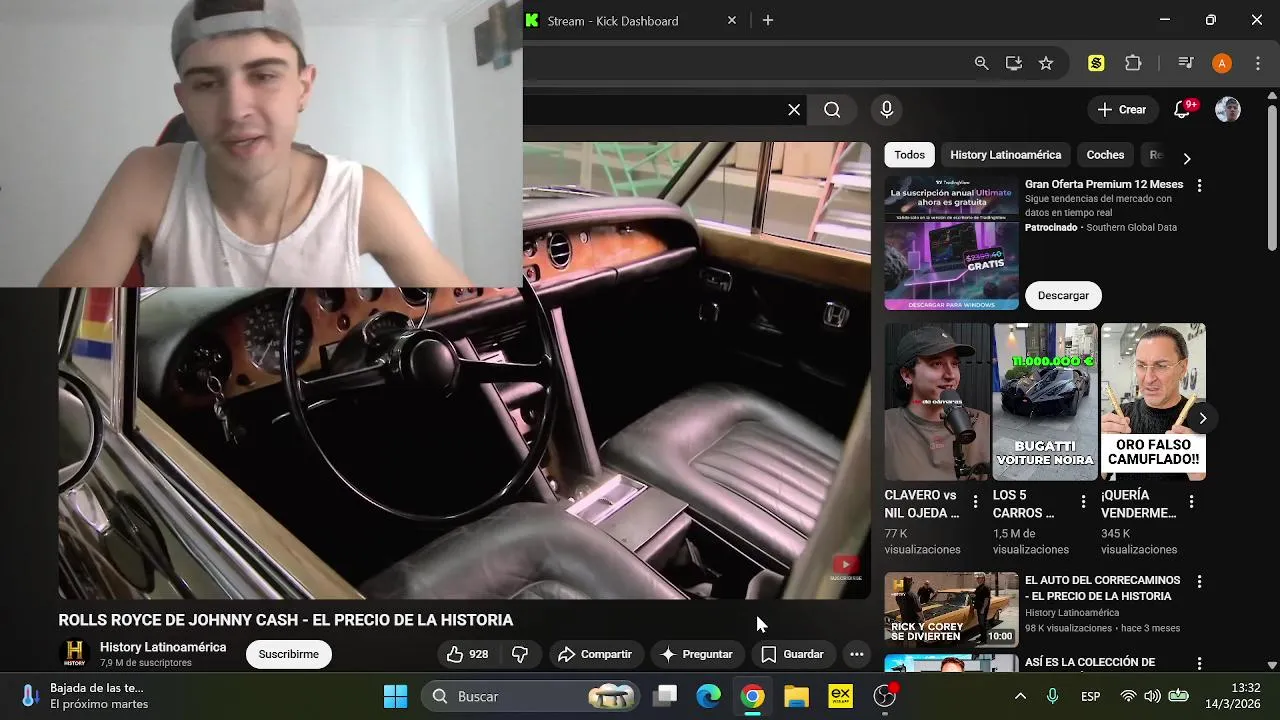Click the system tray microphone icon

pyautogui.click(x=1052, y=696)
